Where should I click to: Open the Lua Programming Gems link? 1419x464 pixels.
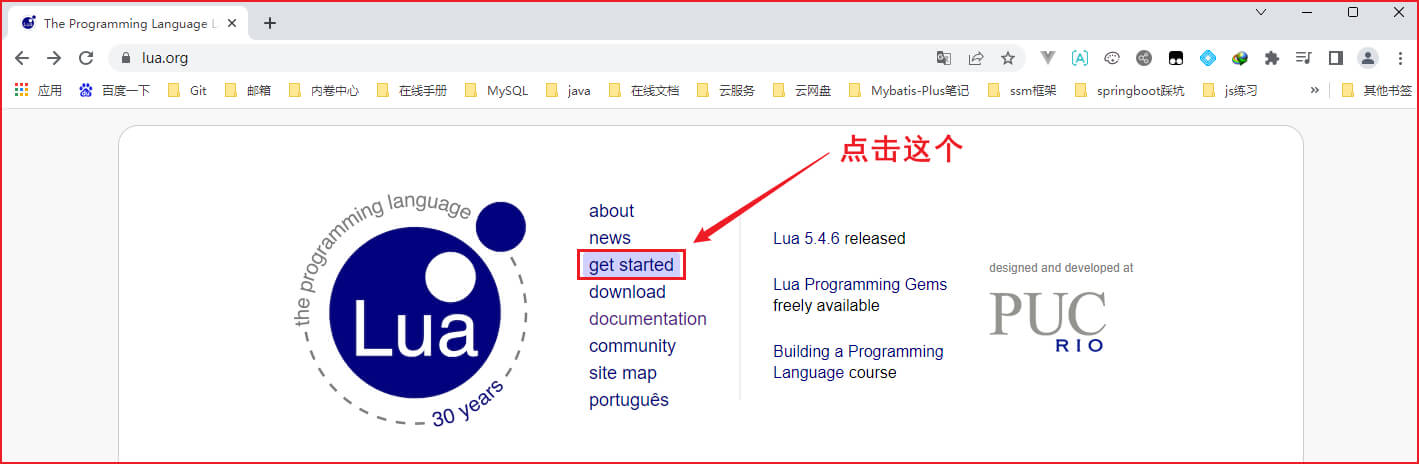click(x=860, y=284)
